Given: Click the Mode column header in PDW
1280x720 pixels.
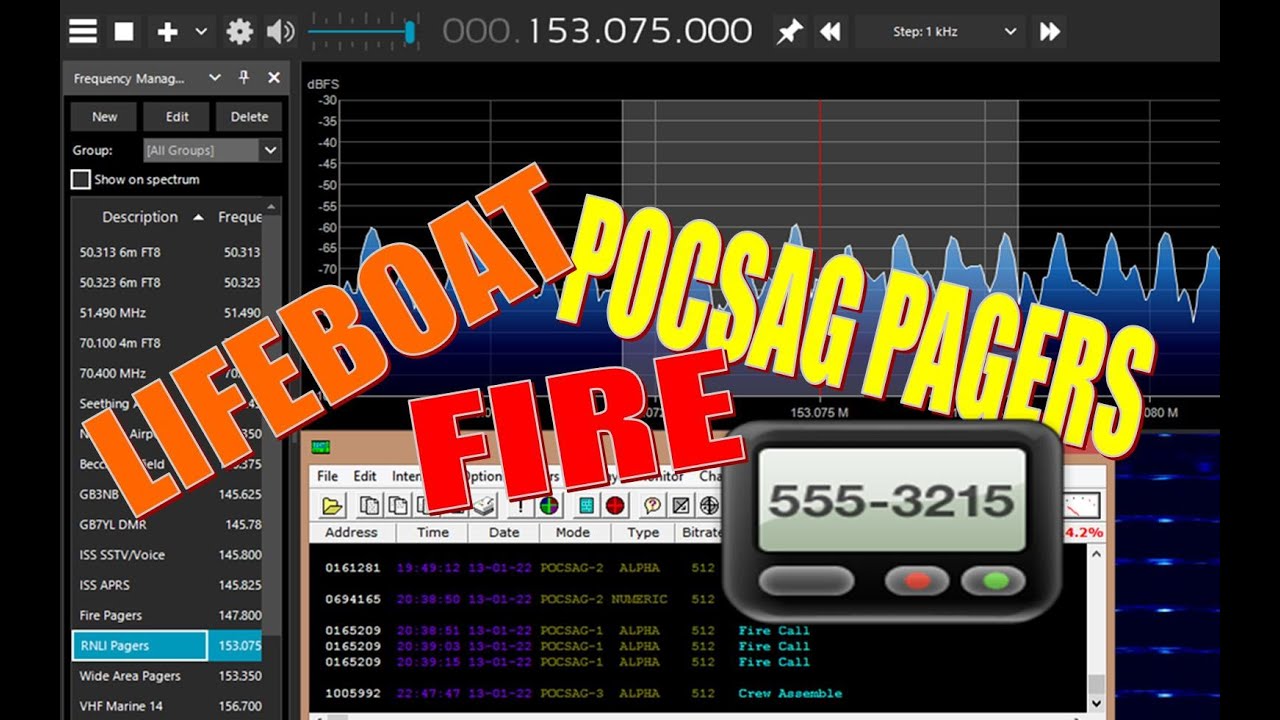Looking at the screenshot, I should pos(573,533).
